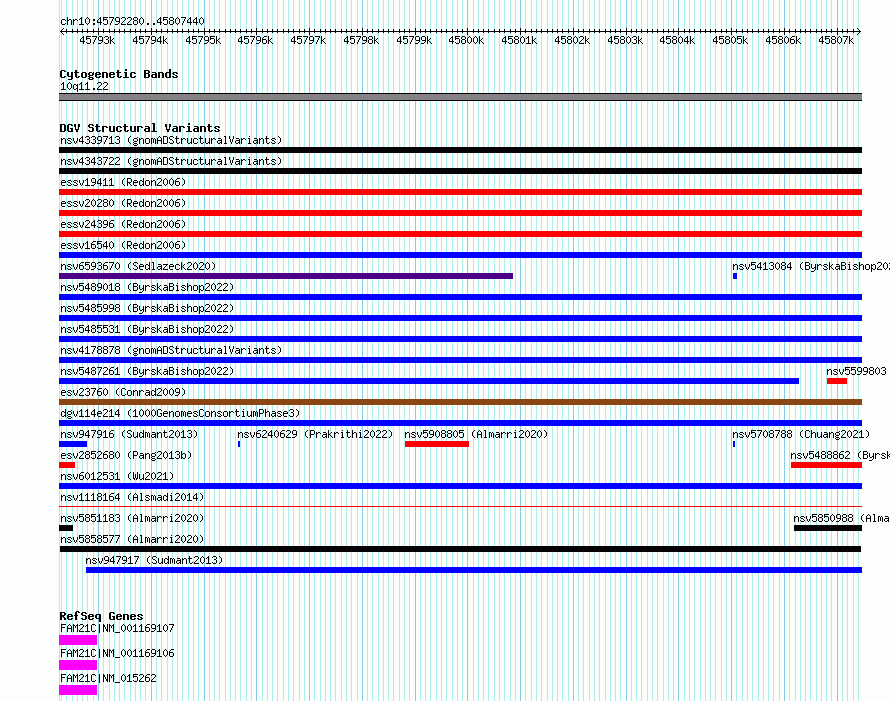Open nsv6012531 (Wu2021) variant label

click(x=117, y=476)
